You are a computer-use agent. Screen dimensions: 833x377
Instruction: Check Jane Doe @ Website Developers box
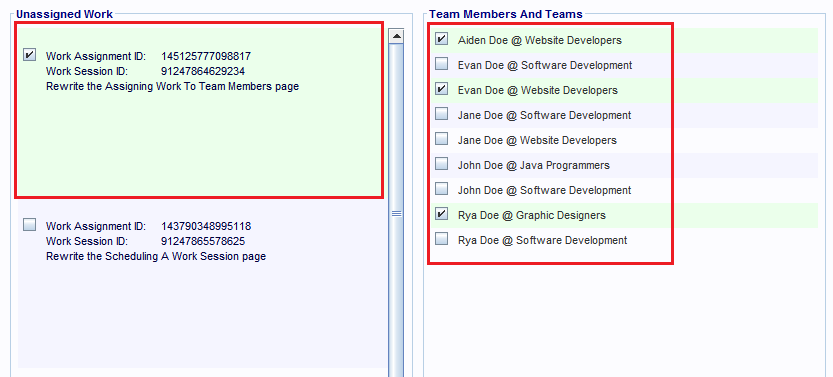point(441,139)
